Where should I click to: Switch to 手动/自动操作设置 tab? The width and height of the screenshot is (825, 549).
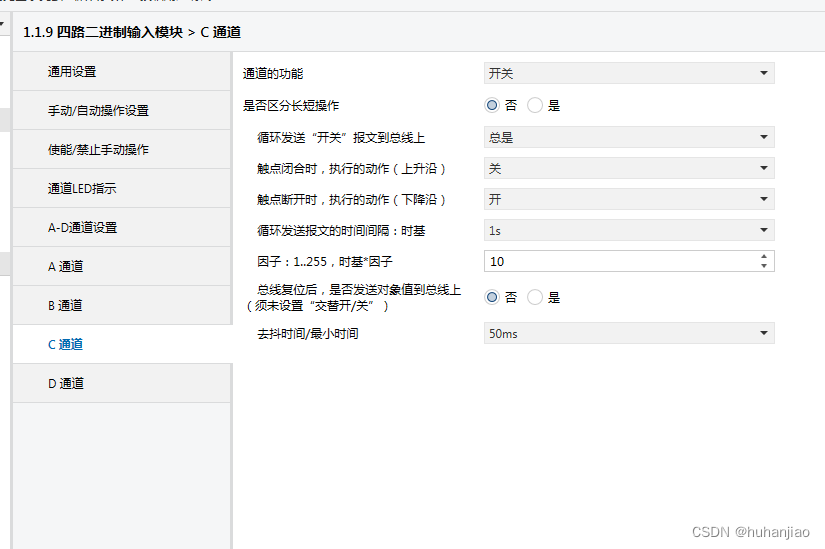(98, 111)
